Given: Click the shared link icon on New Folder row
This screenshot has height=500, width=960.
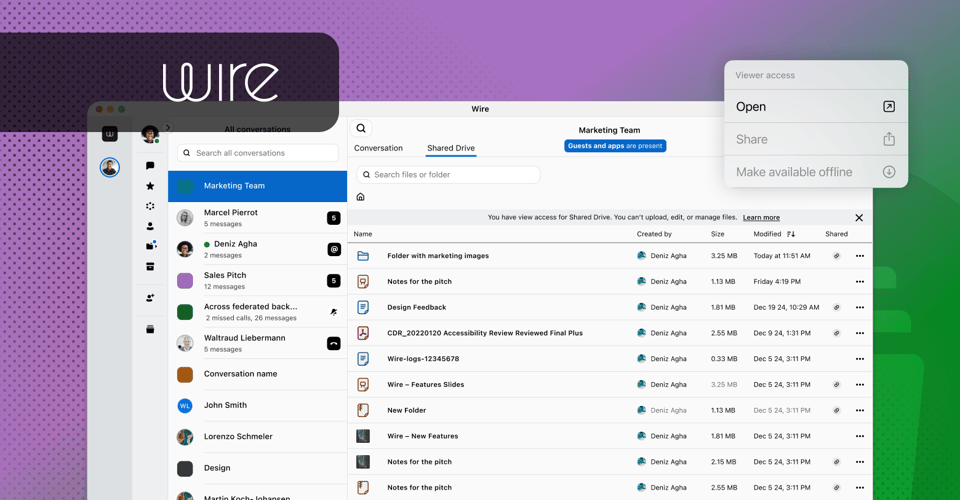Looking at the screenshot, I should 836,410.
